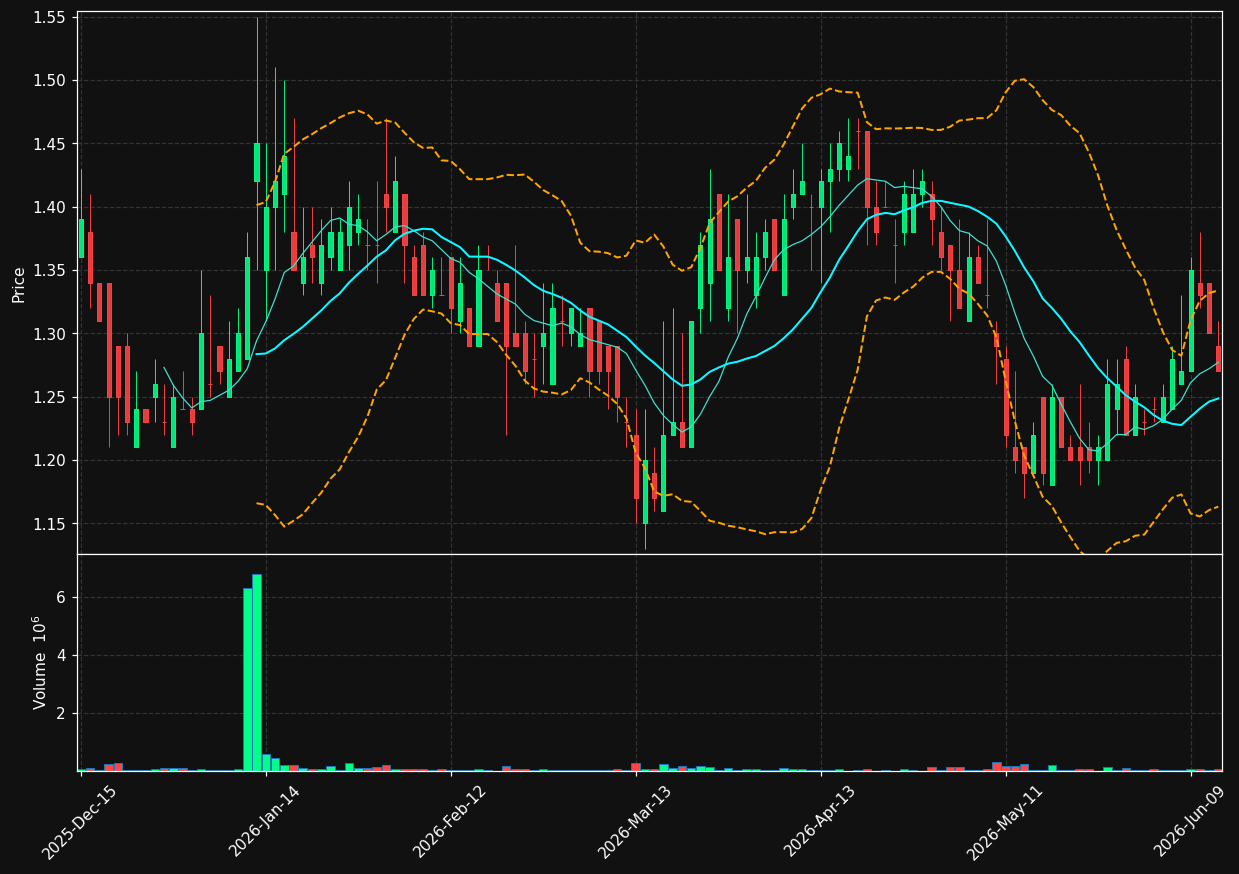Click the 2026-Jan-14 date label

click(x=264, y=822)
